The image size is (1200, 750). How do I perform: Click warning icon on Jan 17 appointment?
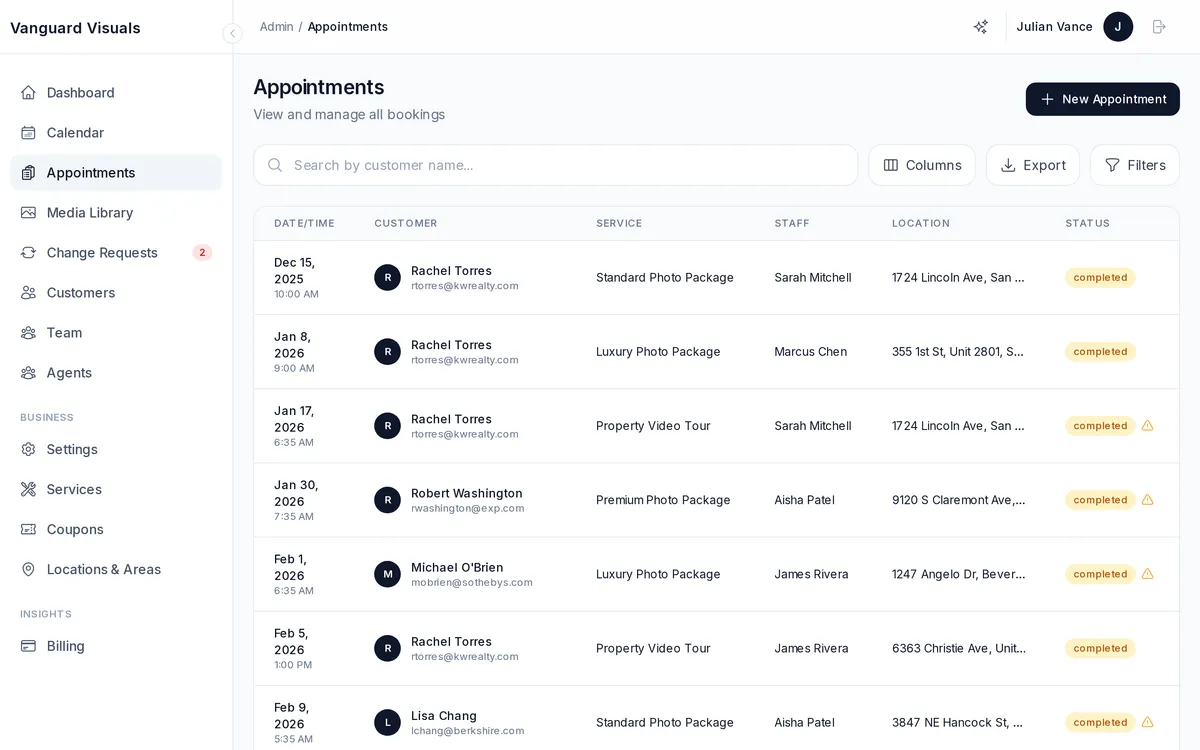click(1147, 426)
